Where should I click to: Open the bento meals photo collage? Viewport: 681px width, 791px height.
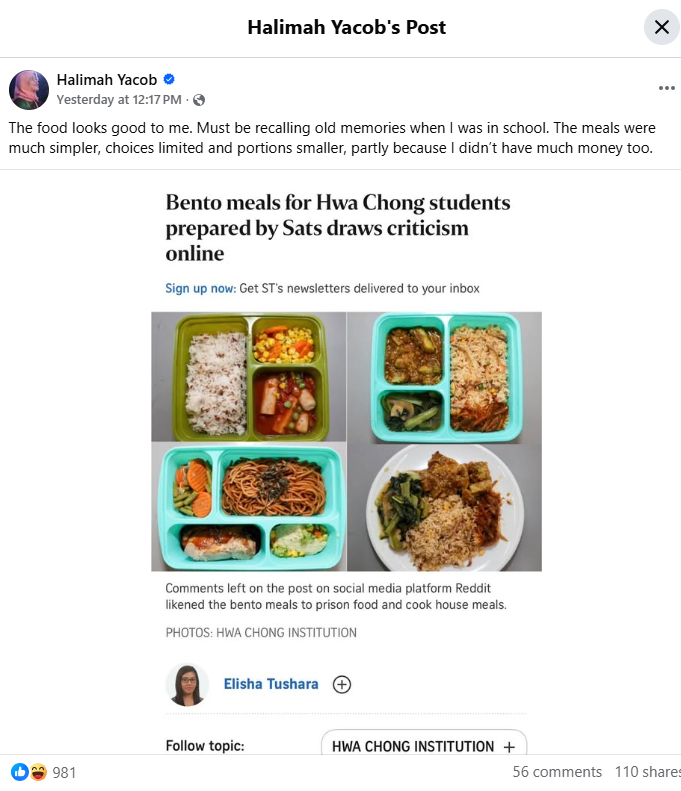(x=347, y=441)
